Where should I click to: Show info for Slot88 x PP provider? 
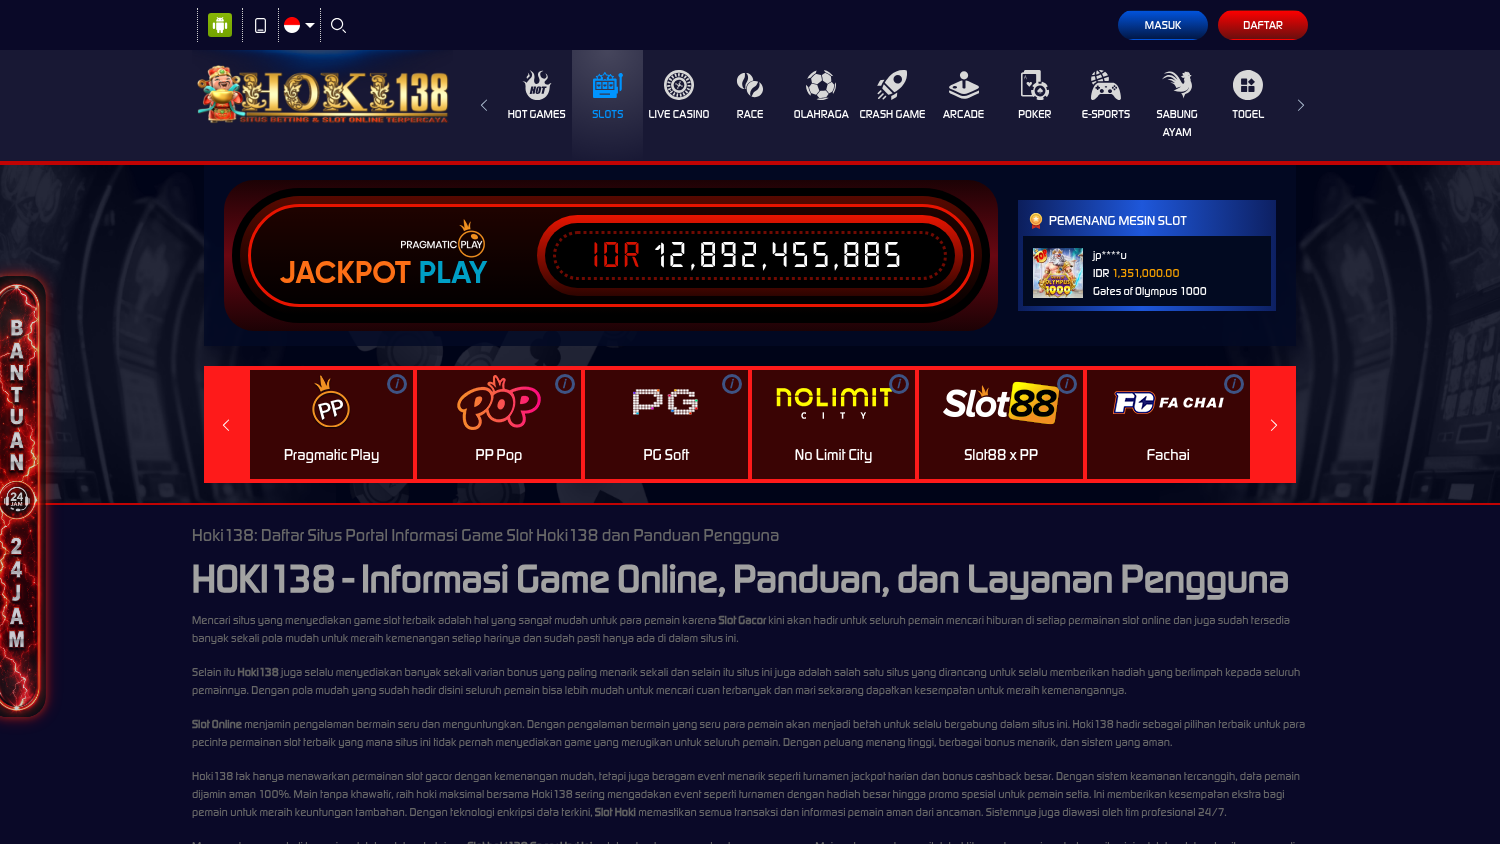pyautogui.click(x=1067, y=384)
